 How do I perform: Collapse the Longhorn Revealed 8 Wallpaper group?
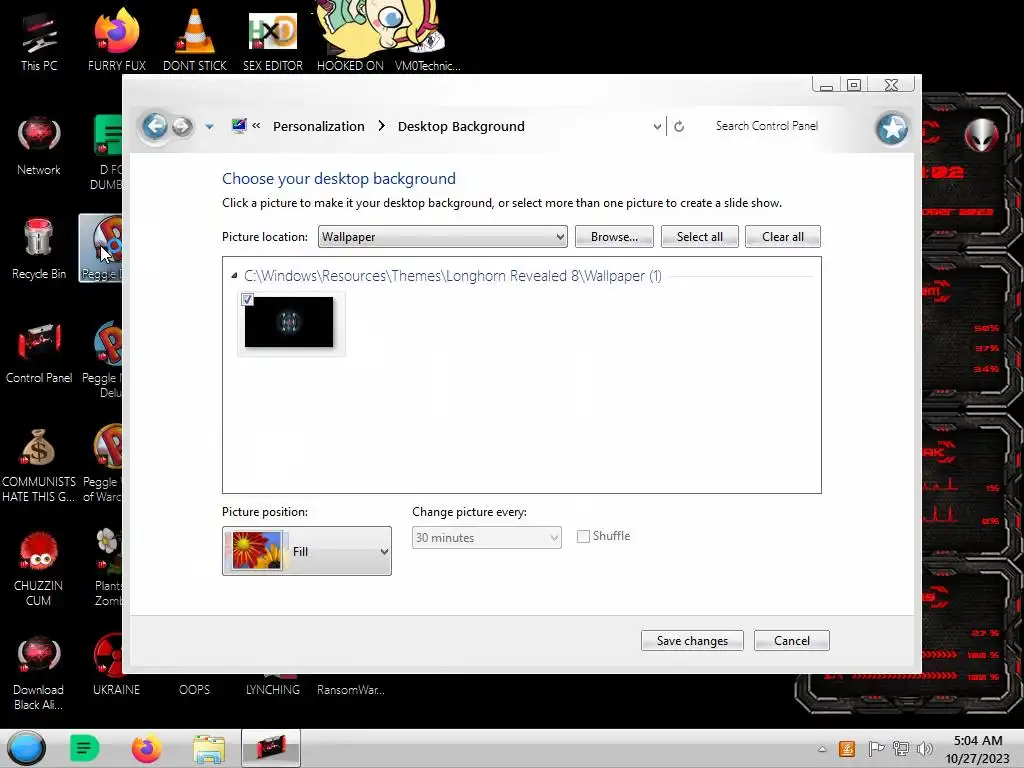234,276
